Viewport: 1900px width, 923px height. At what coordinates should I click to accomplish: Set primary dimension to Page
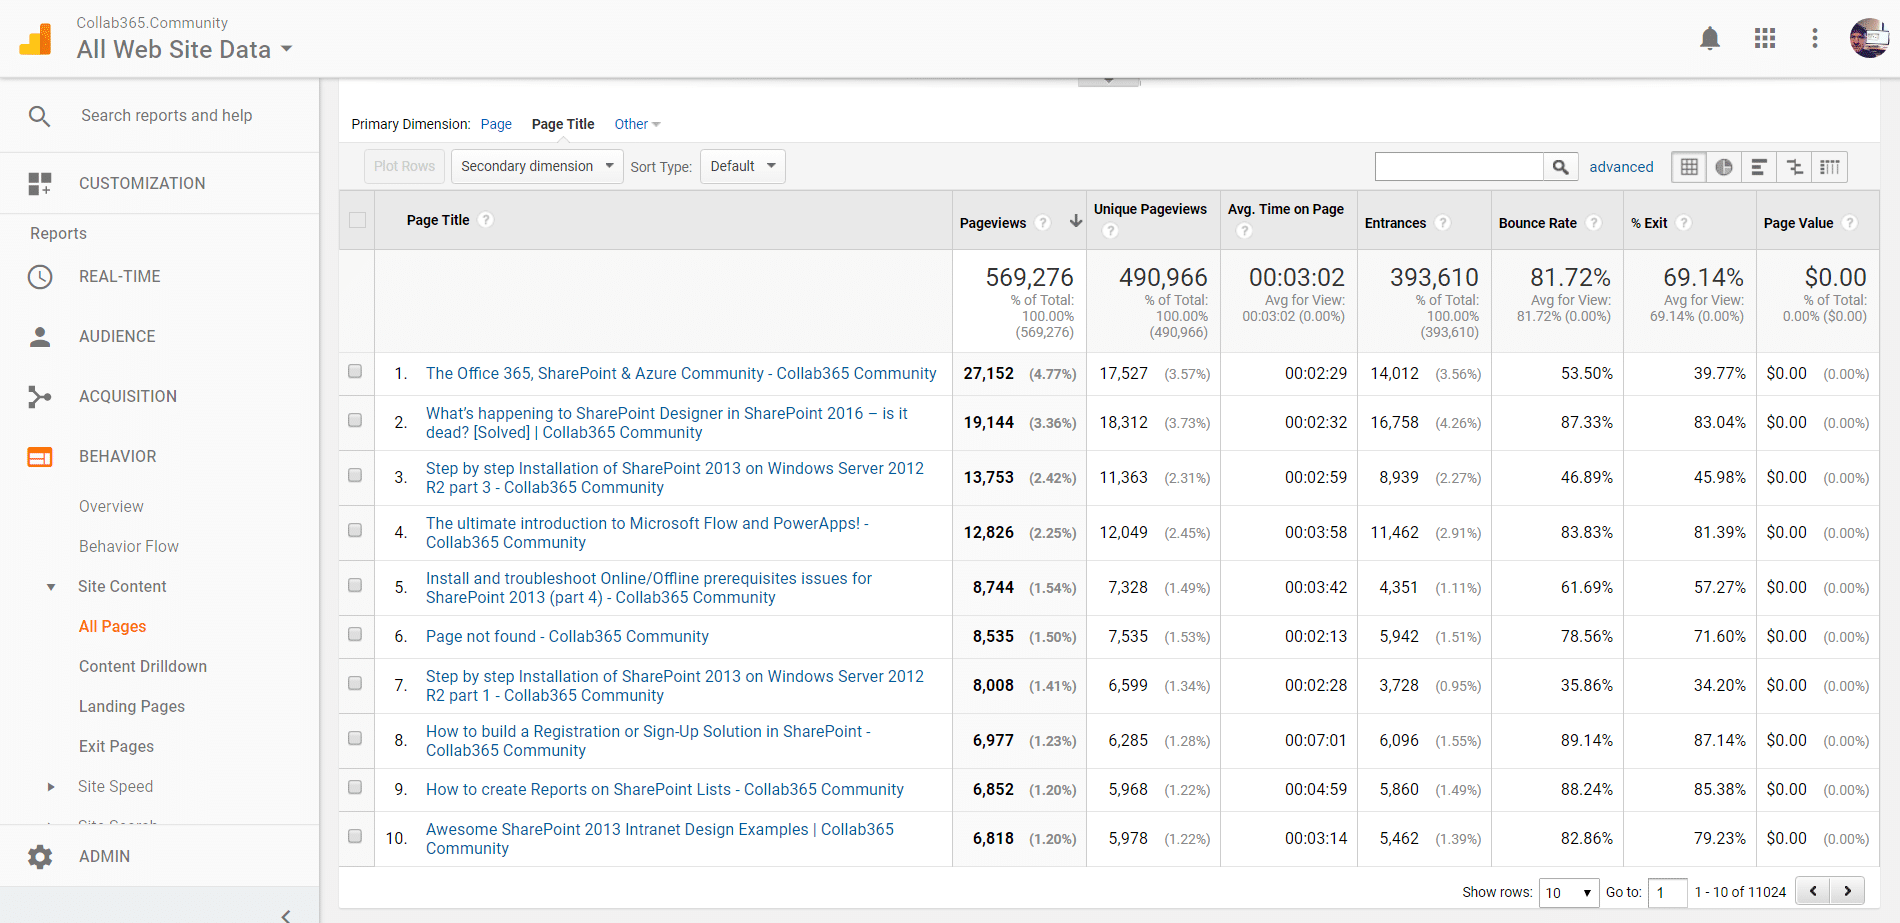tap(496, 124)
